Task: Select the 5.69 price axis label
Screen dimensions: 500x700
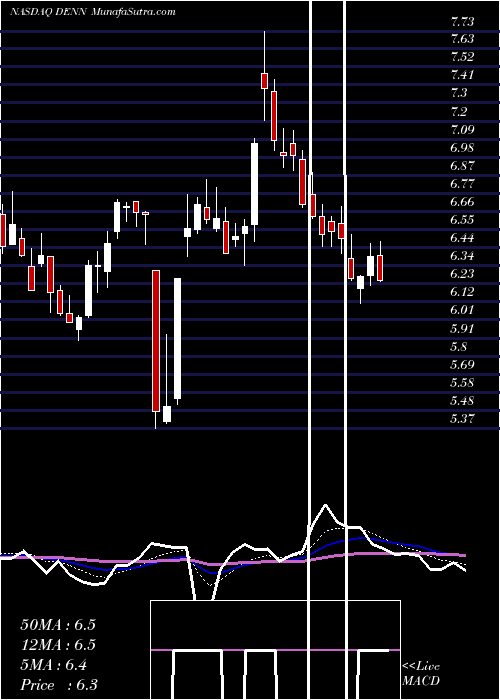Action: 462,365
